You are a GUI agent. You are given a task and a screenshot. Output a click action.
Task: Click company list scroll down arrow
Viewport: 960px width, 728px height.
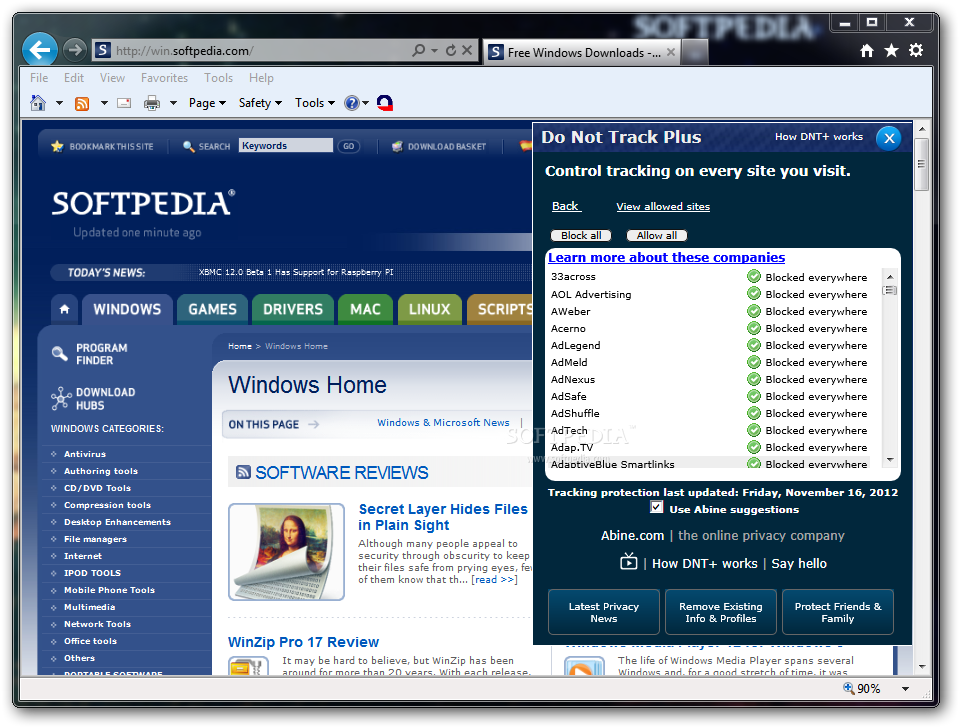[x=890, y=460]
